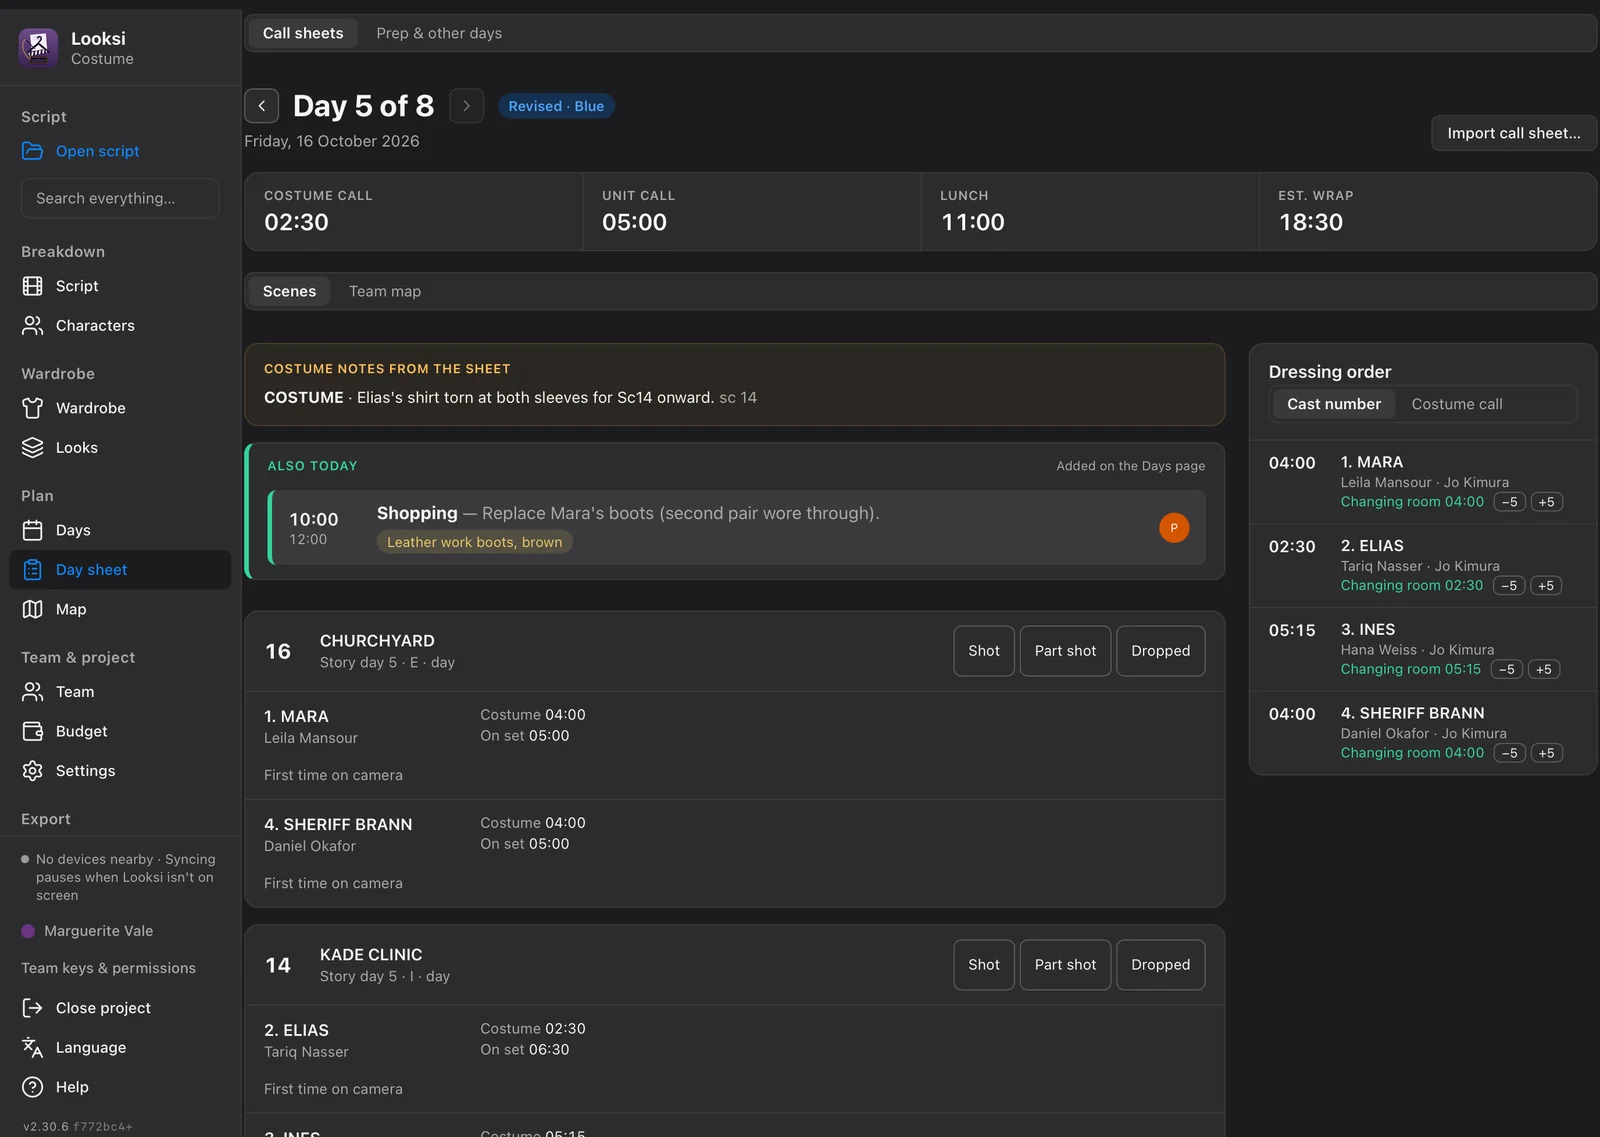The image size is (1600, 1137).
Task: Click the Help question mark icon
Action: [x=32, y=1087]
